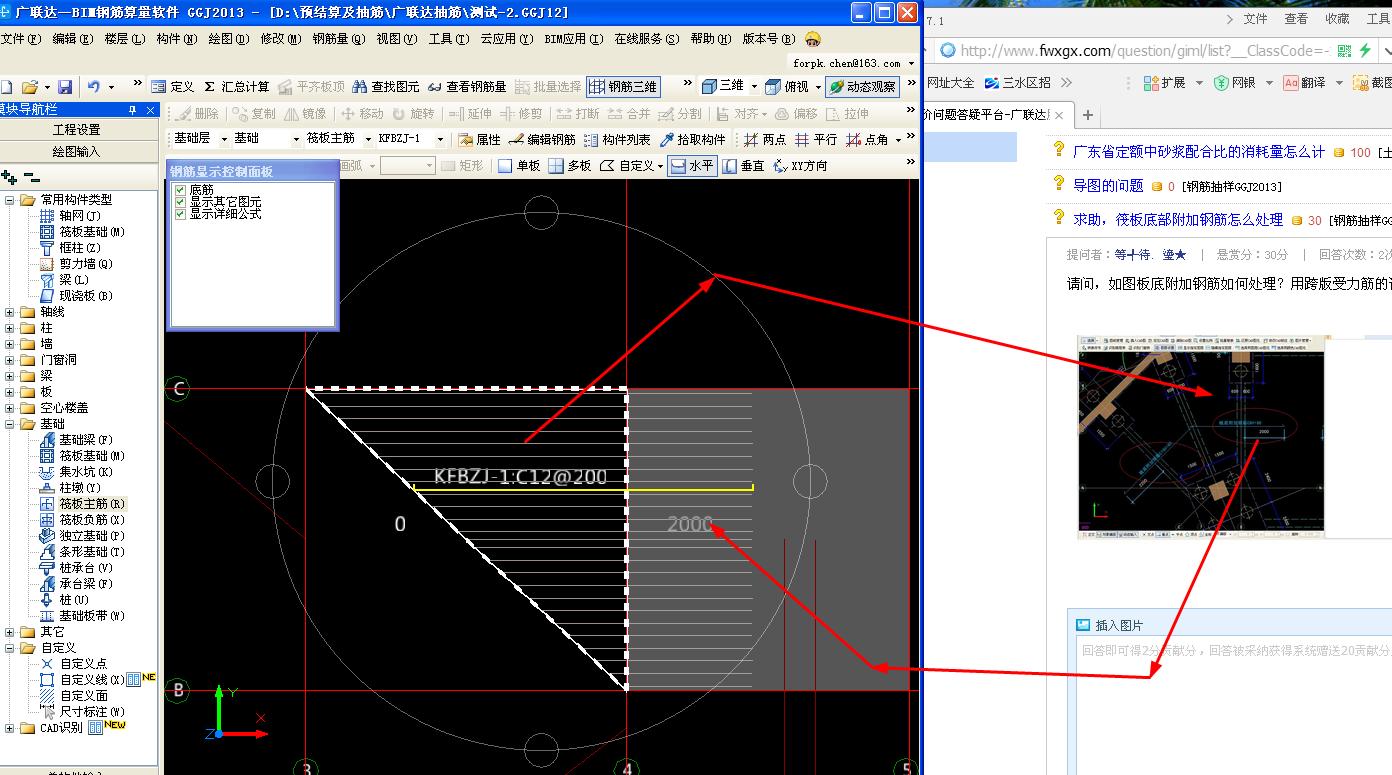Select 单板 single slab mode
The height and width of the screenshot is (775, 1392).
519,166
